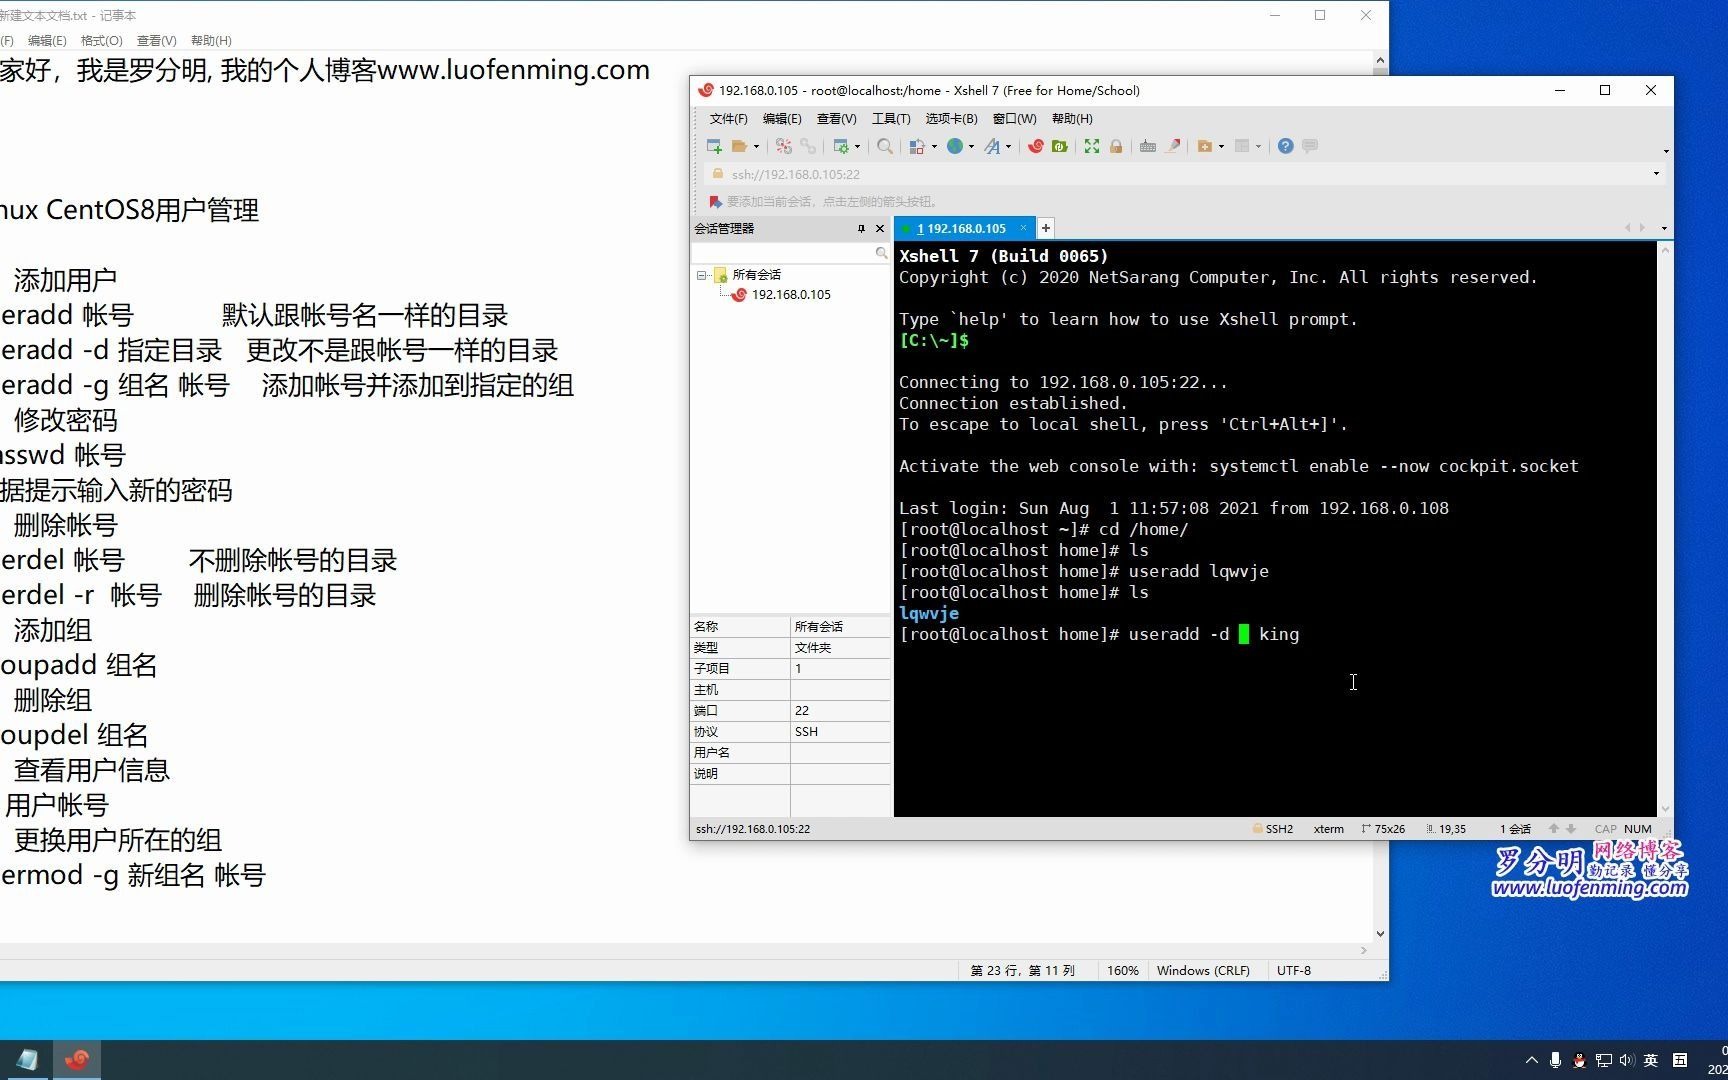Click the 端口 value 22 in properties
The image size is (1728, 1080).
pyautogui.click(x=840, y=711)
